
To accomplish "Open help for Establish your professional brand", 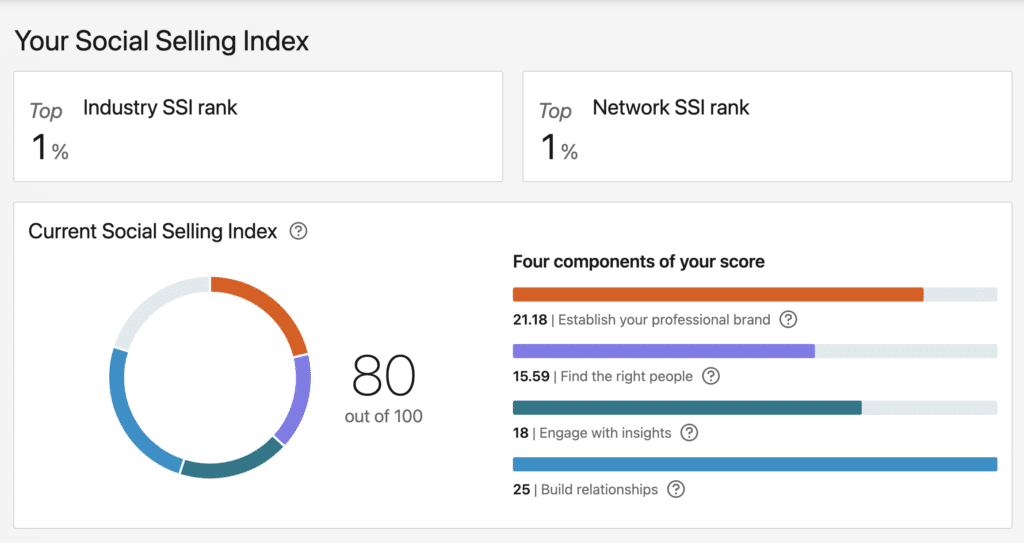I will pyautogui.click(x=788, y=320).
